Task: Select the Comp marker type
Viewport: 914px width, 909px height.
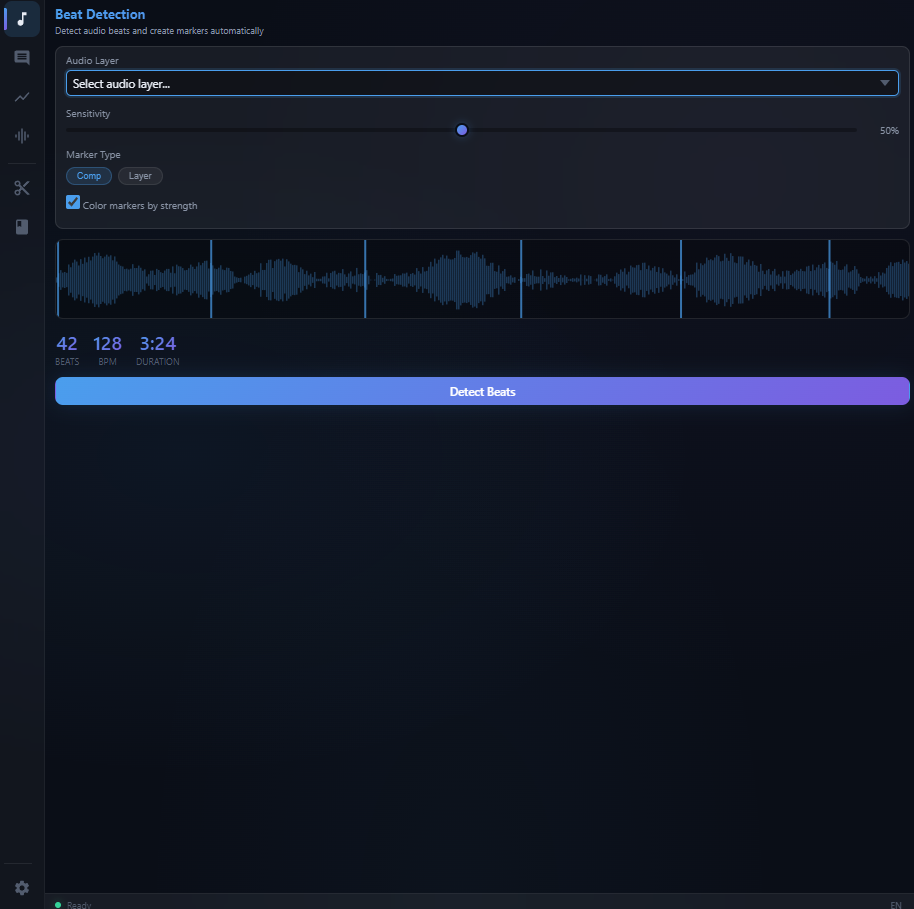Action: (89, 176)
